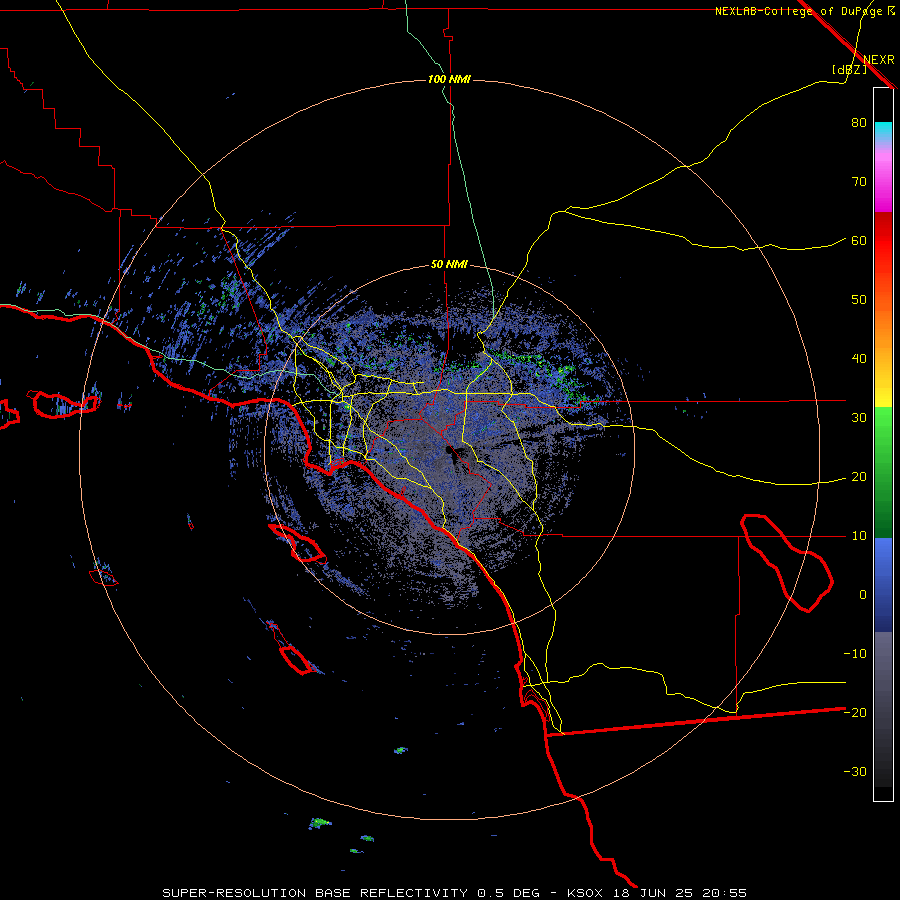Click the dBZ units label
This screenshot has width=900, height=900.
(849, 69)
